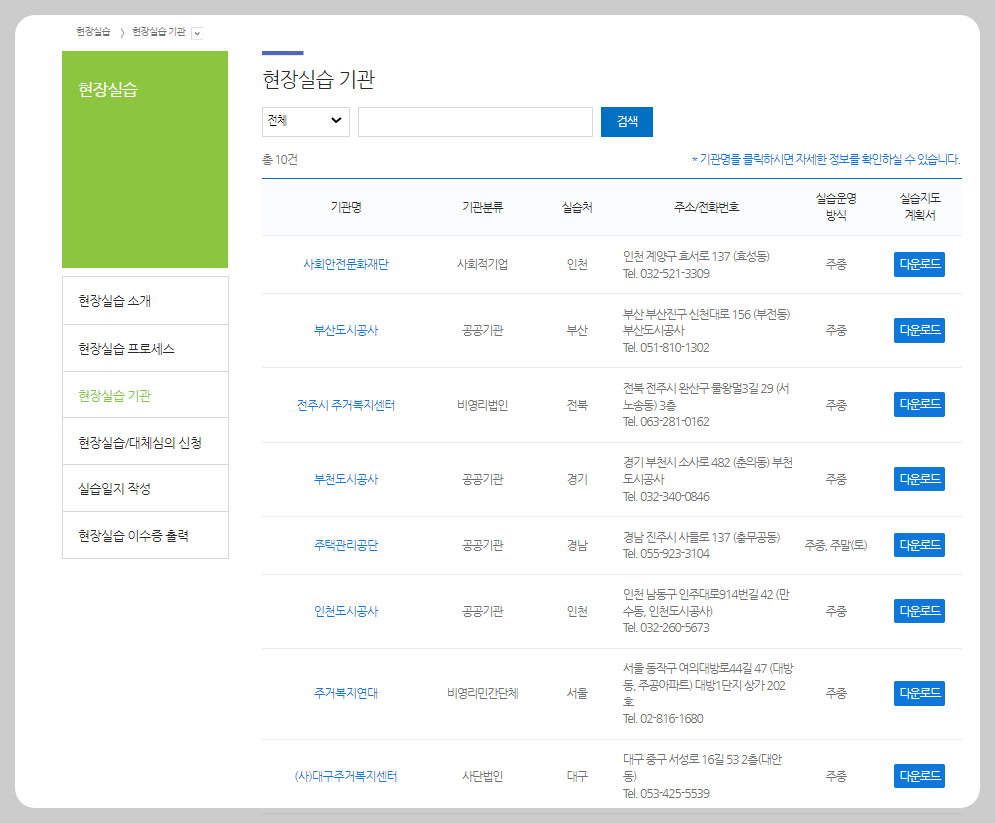Download the plan for 부산도시공사

pyautogui.click(x=919, y=330)
